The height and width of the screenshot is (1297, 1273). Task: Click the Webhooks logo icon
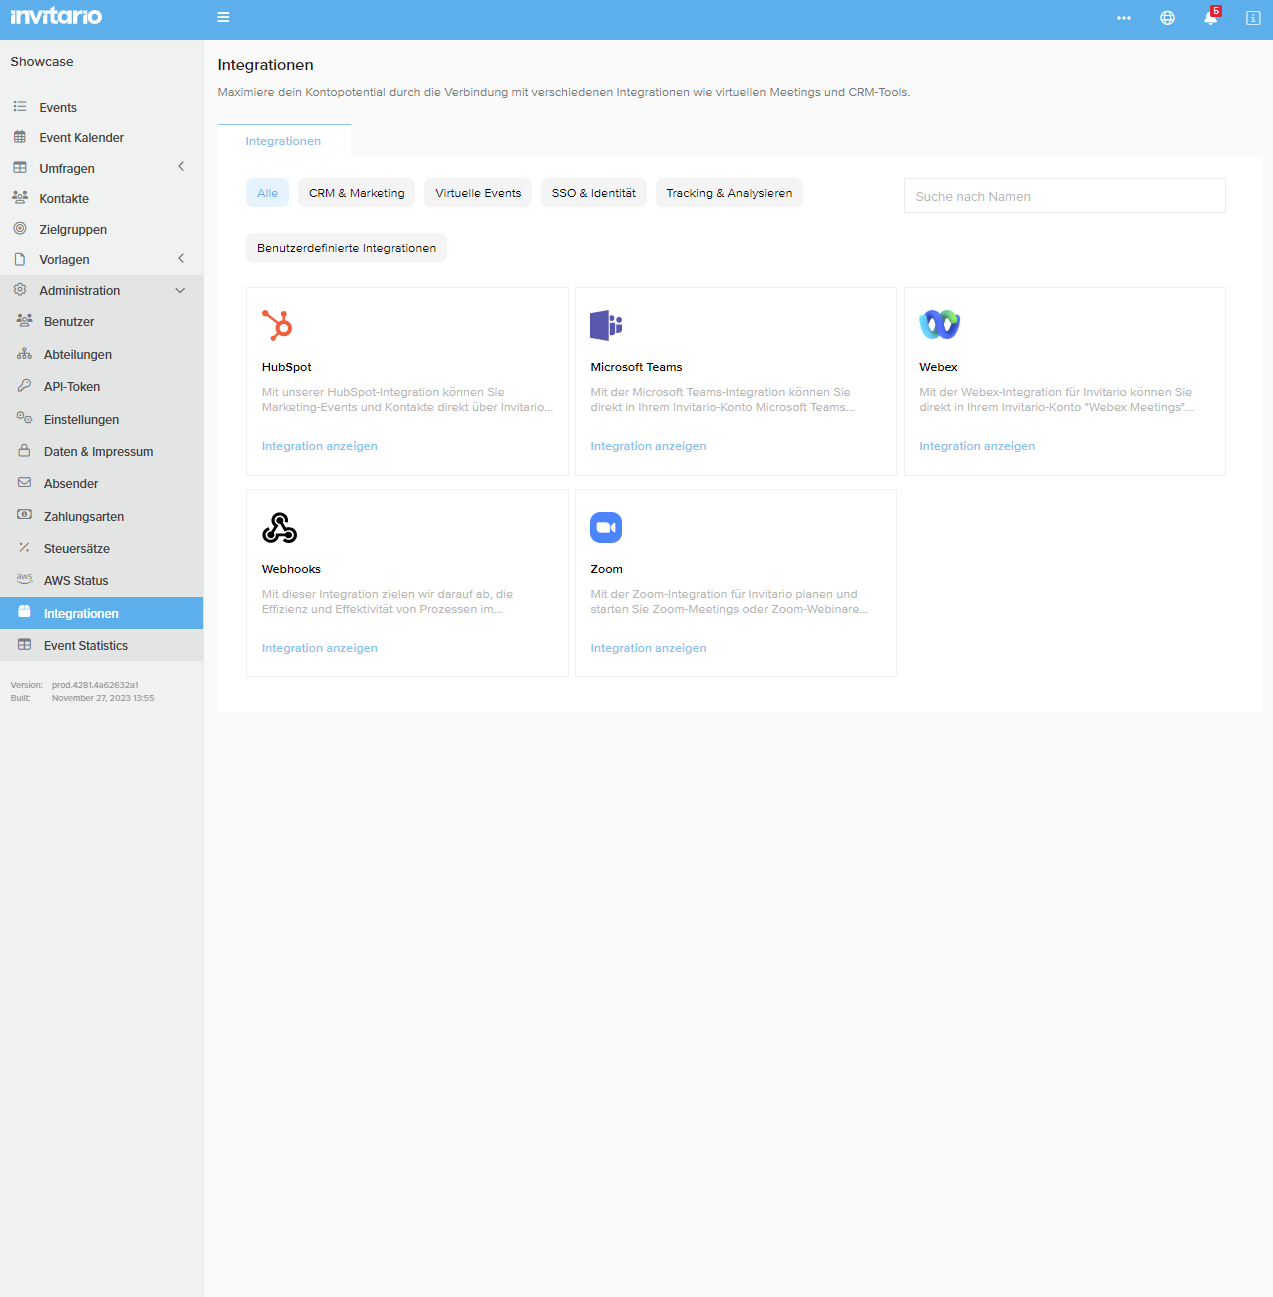click(279, 527)
